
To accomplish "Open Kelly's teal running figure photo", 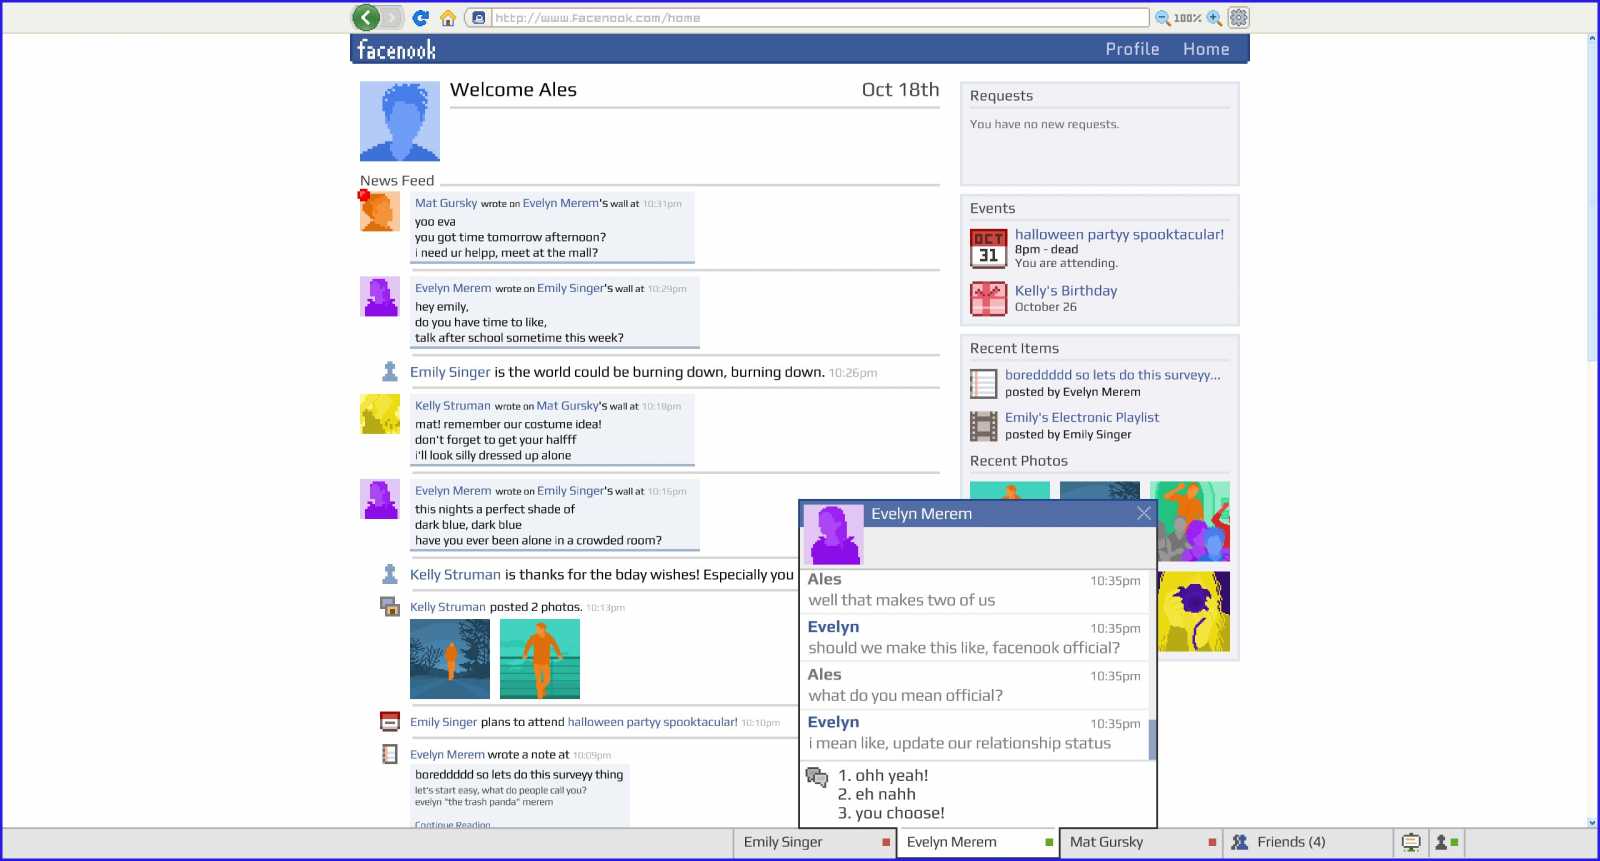I will tap(540, 659).
